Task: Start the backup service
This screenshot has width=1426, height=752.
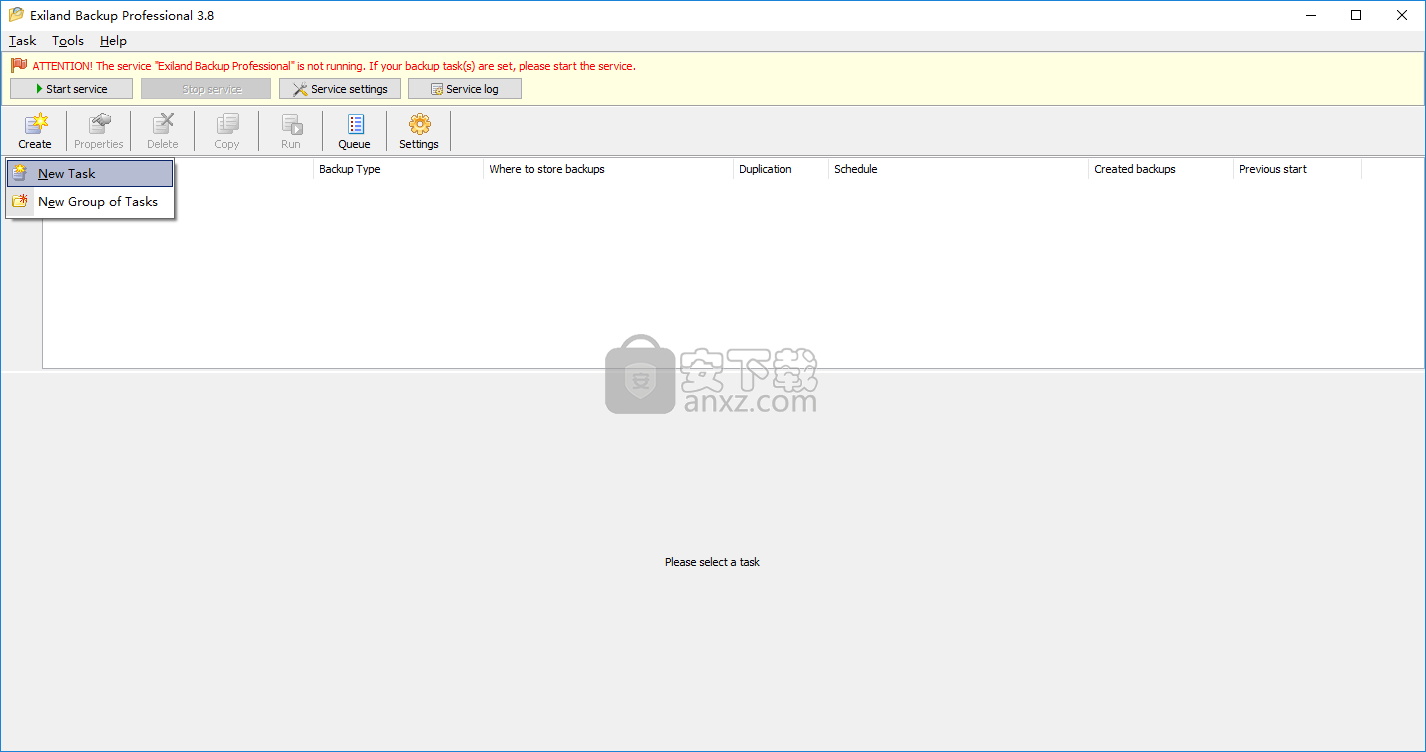Action: [x=71, y=89]
